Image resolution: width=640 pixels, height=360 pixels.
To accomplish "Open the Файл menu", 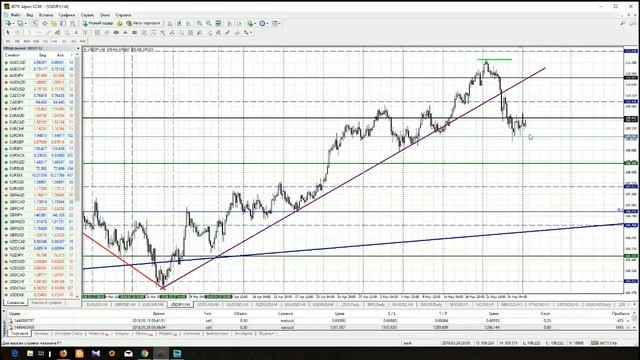I will tap(16, 15).
